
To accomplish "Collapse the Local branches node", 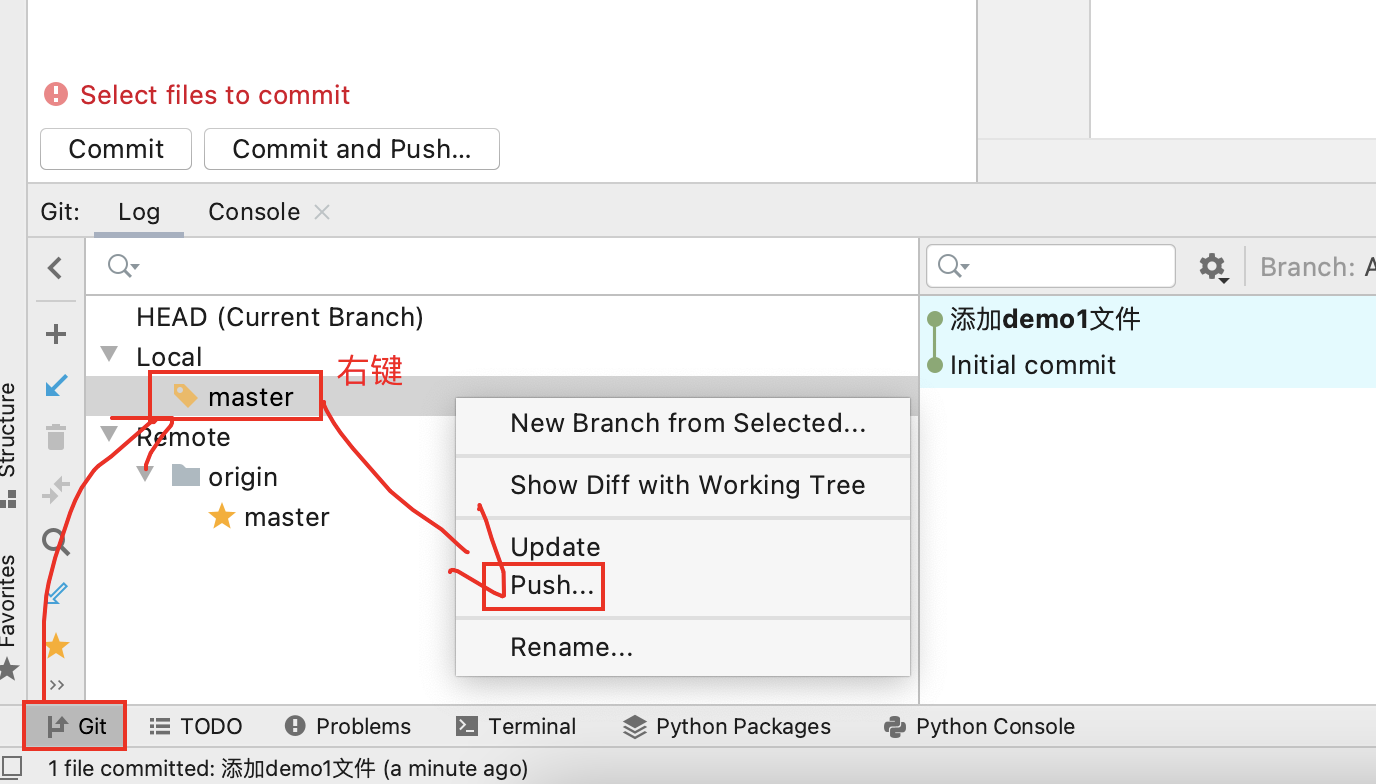I will point(109,355).
